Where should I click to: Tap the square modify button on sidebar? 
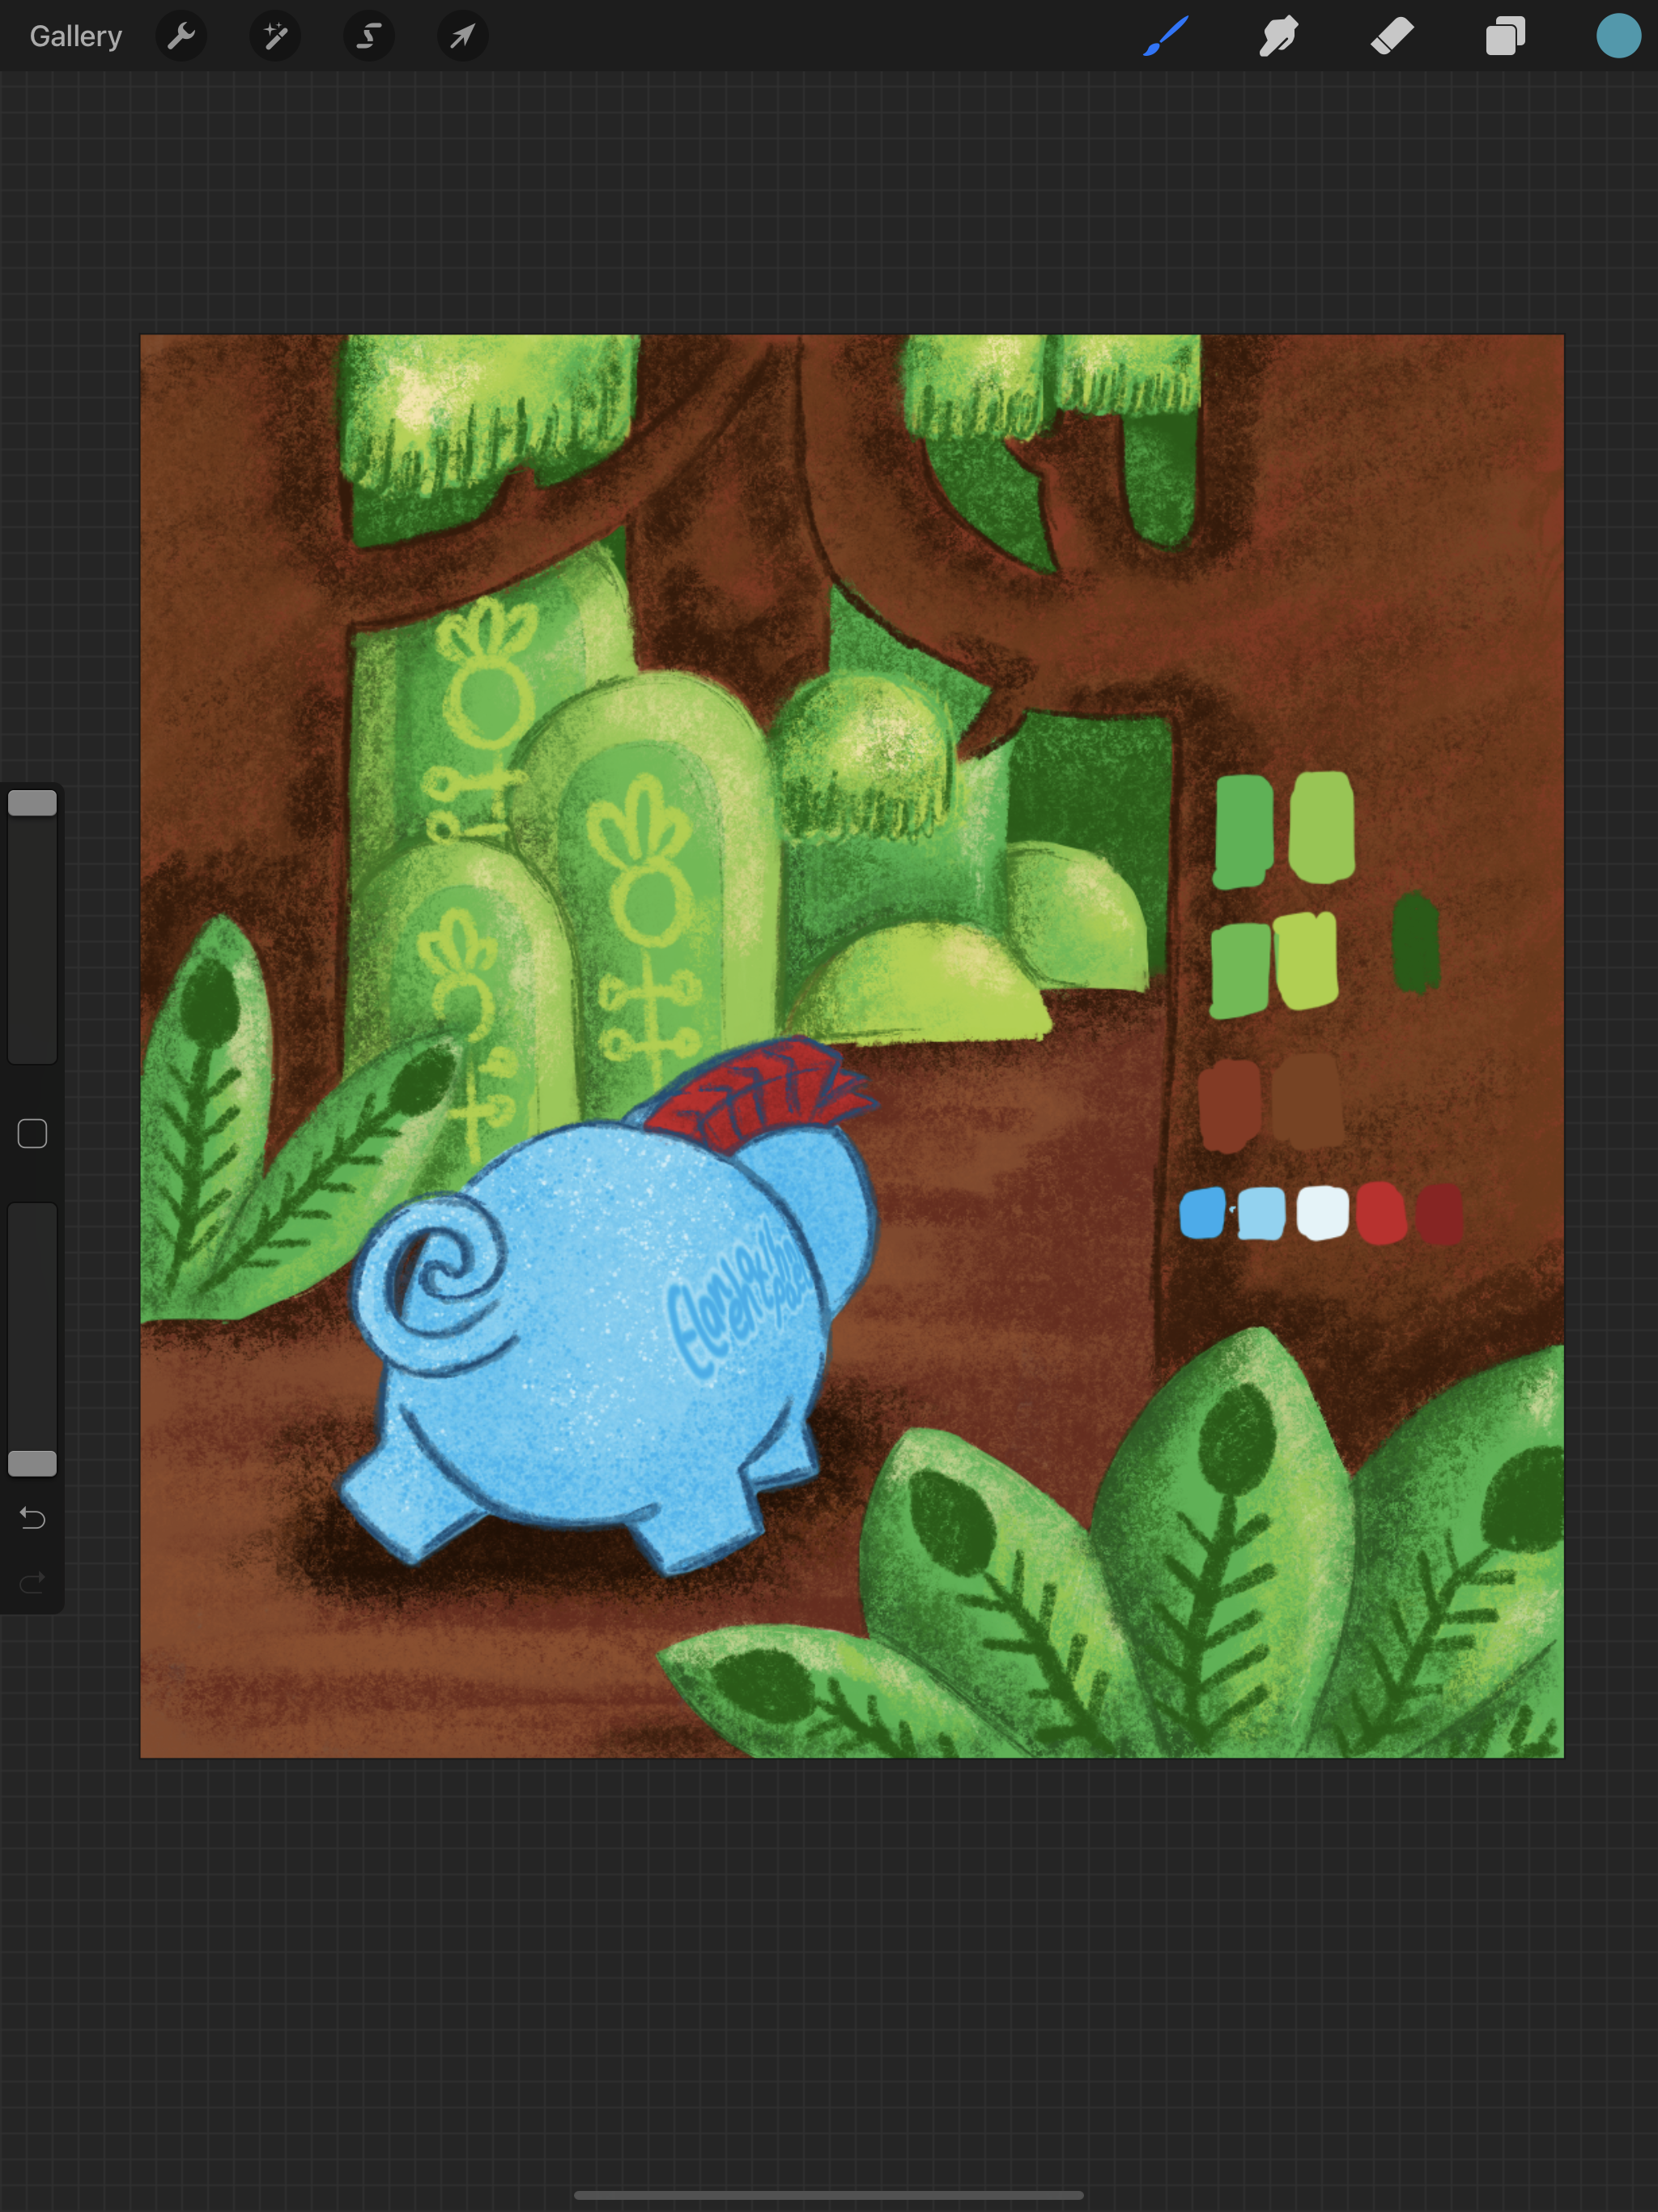pyautogui.click(x=32, y=1133)
